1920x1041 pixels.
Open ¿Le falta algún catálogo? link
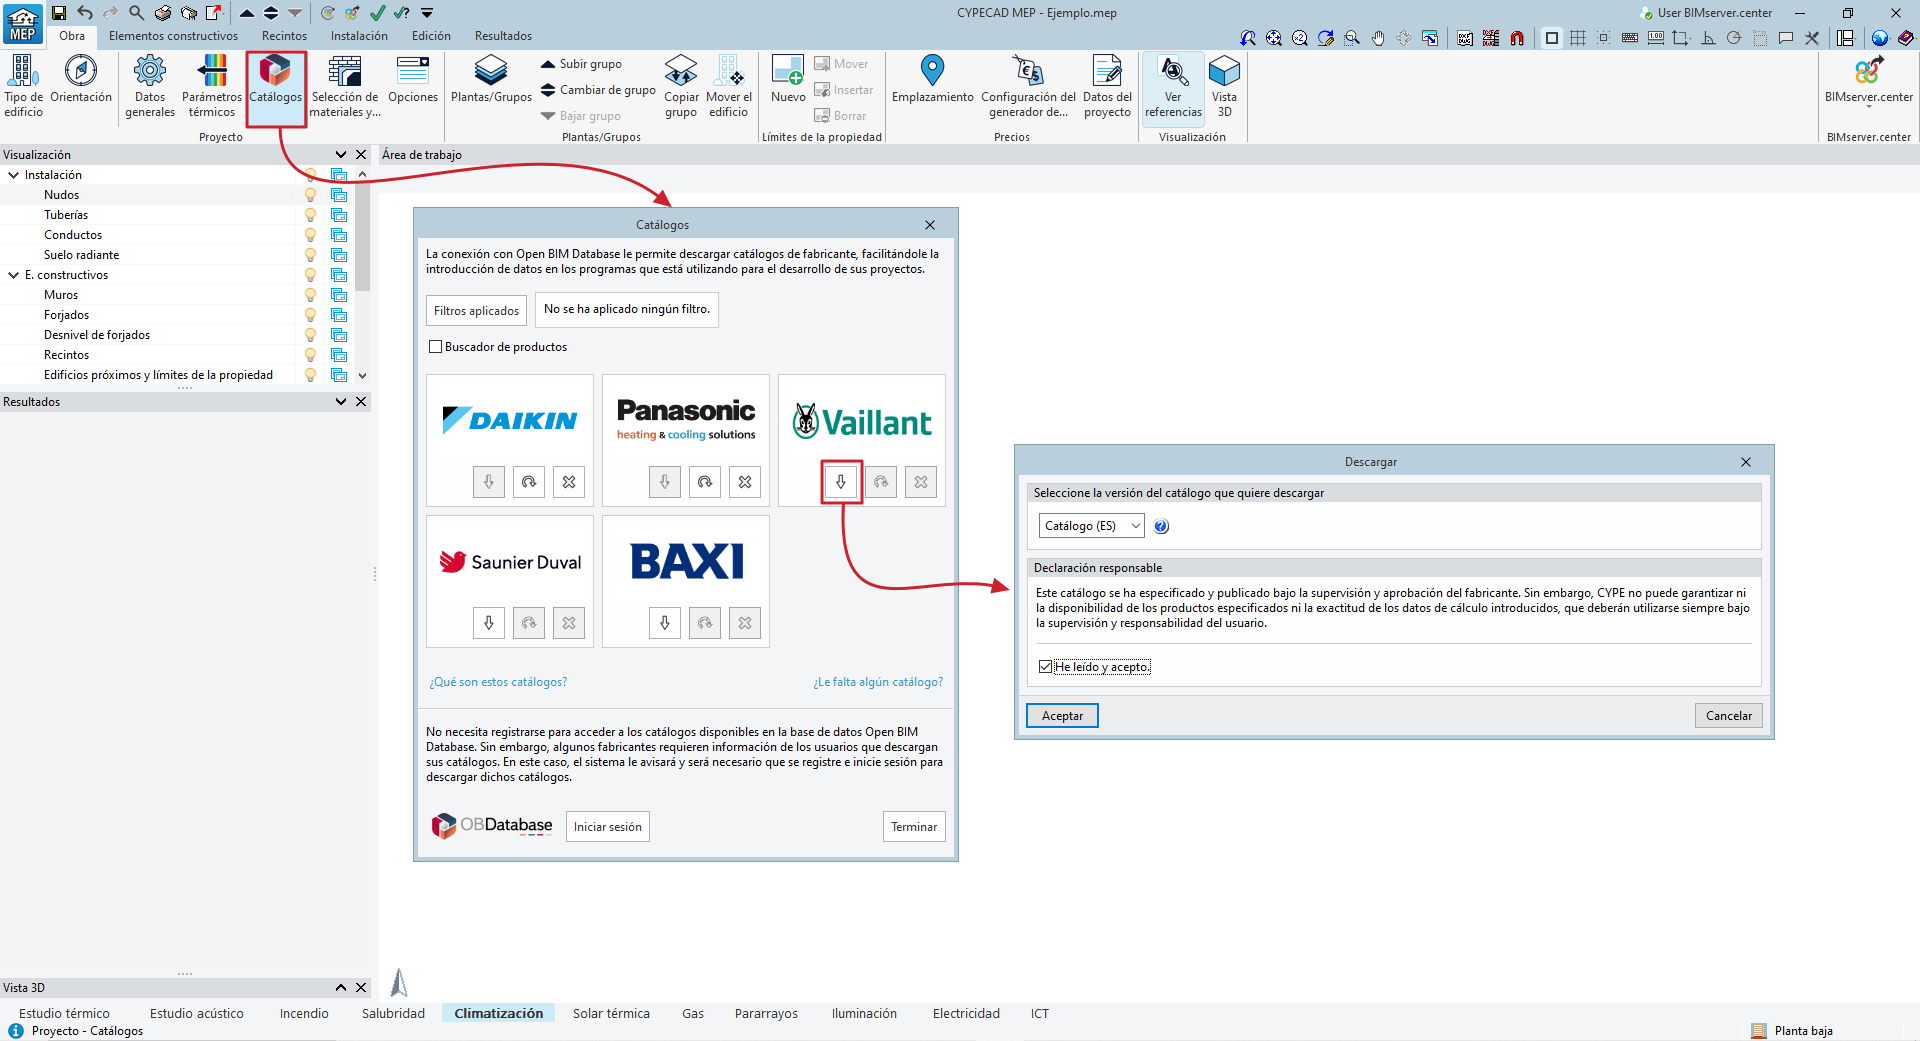(878, 682)
